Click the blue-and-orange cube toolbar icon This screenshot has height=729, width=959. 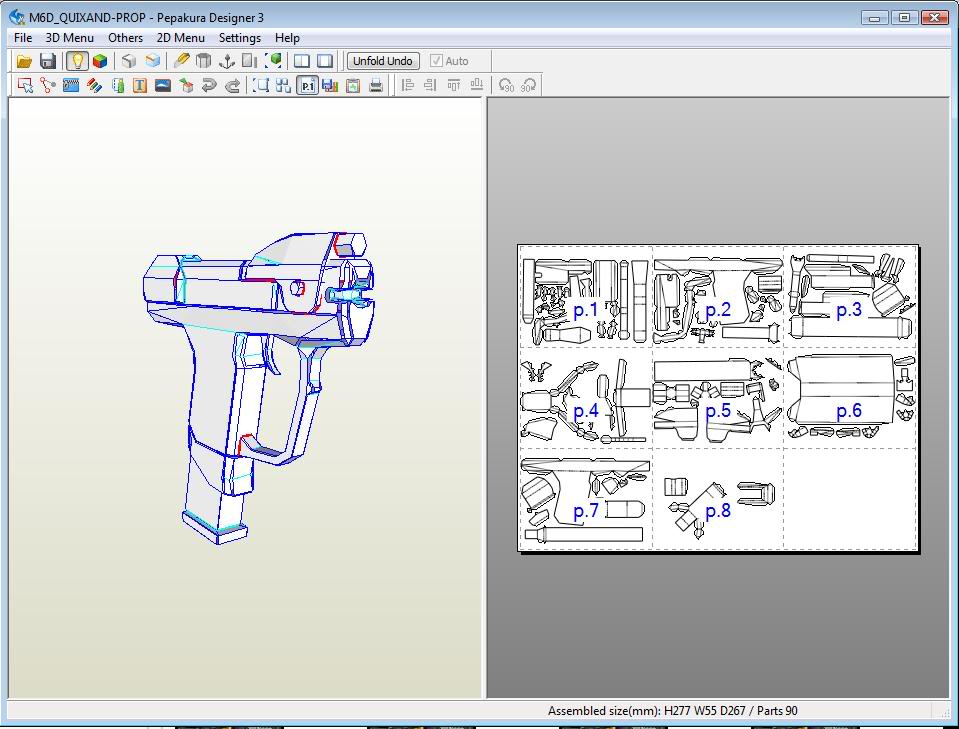153,61
